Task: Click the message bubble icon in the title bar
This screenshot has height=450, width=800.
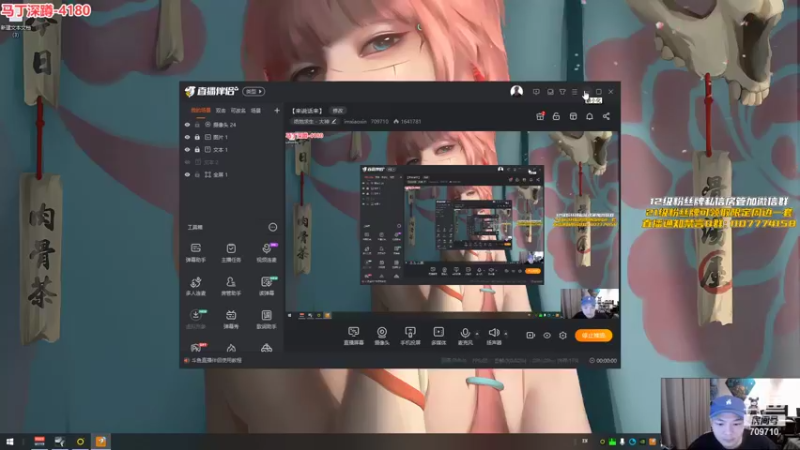Action: click(x=536, y=92)
